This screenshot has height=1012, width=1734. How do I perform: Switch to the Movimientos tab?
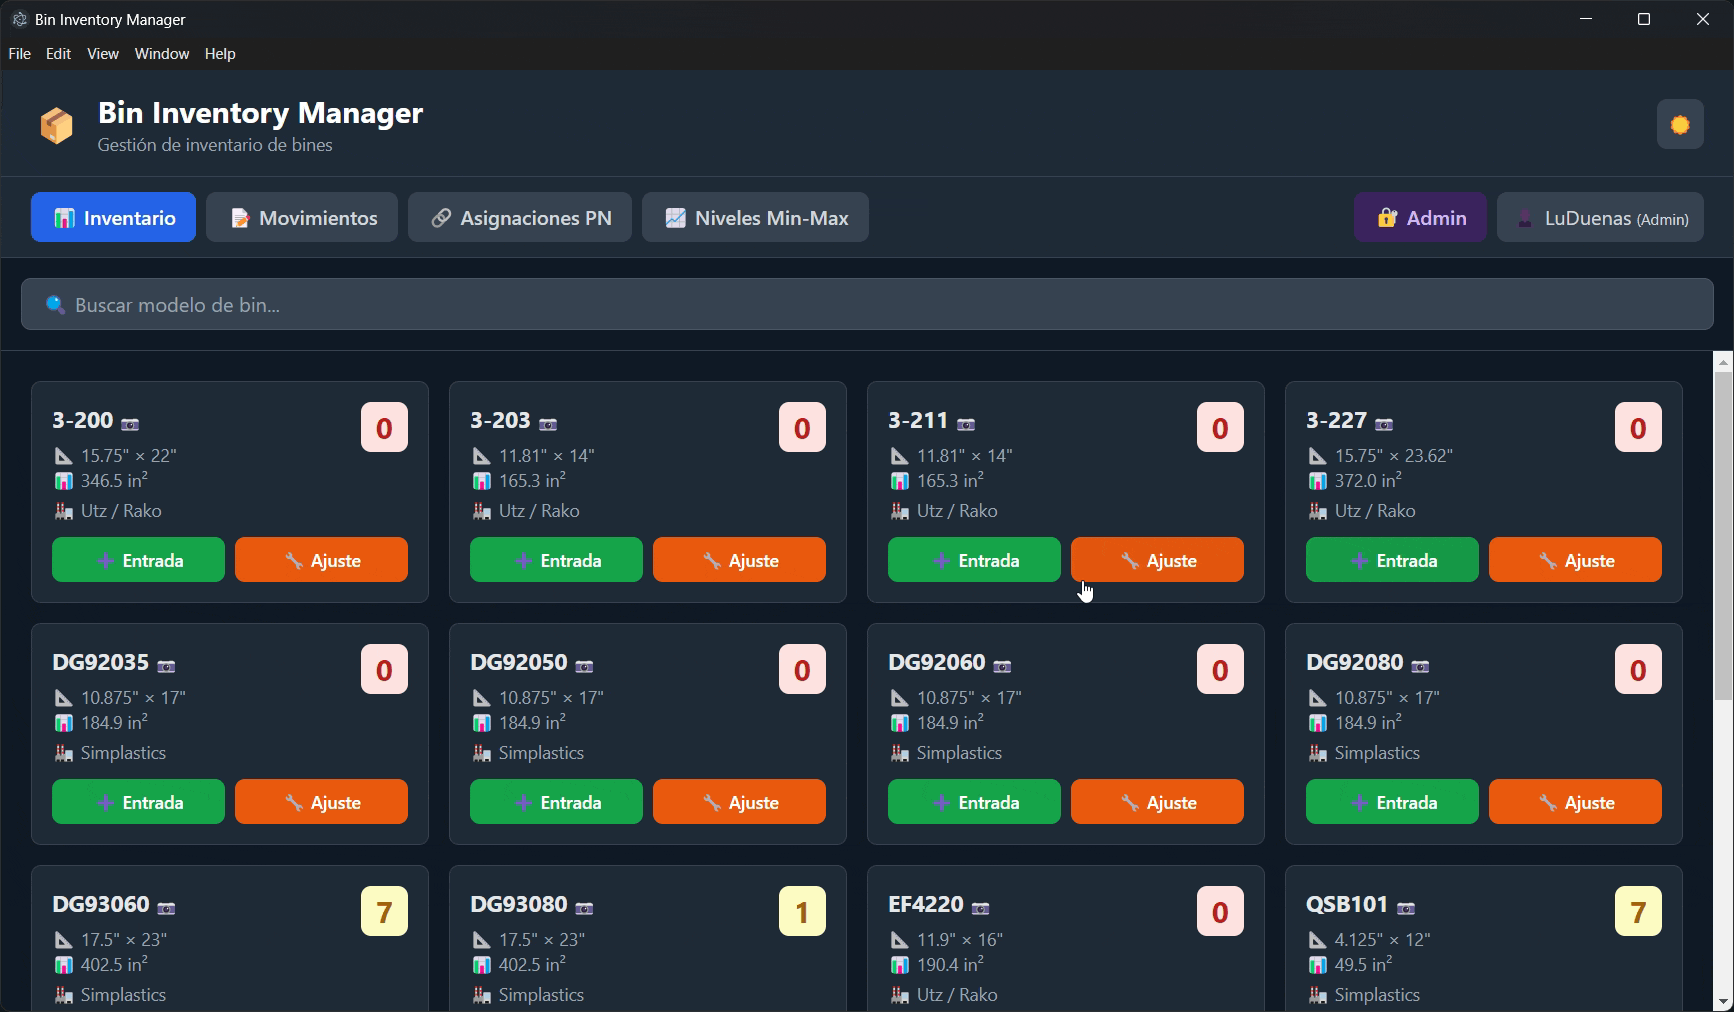pos(301,217)
